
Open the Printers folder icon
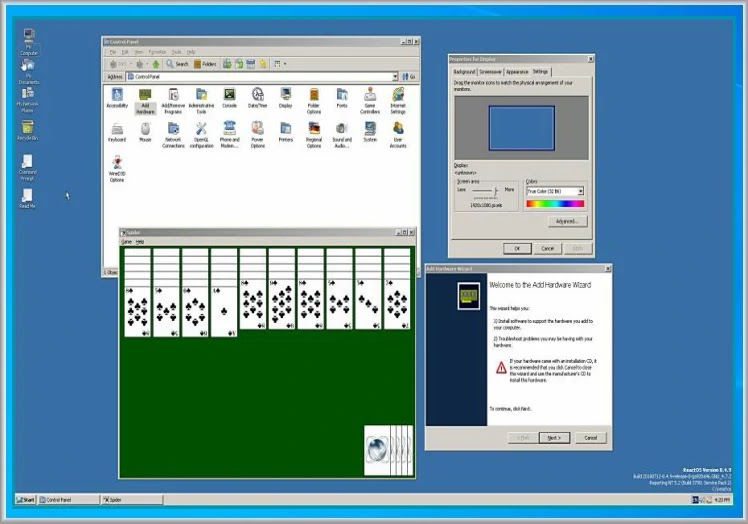pos(286,132)
